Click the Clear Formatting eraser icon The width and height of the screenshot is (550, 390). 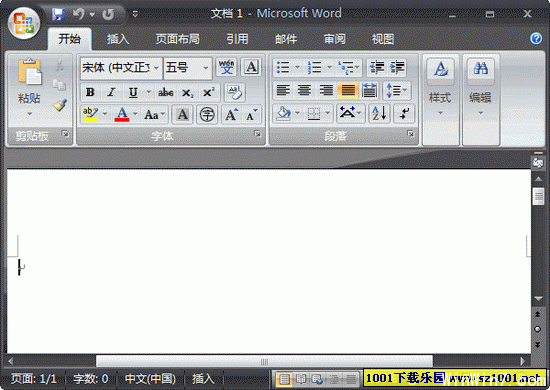(234, 93)
